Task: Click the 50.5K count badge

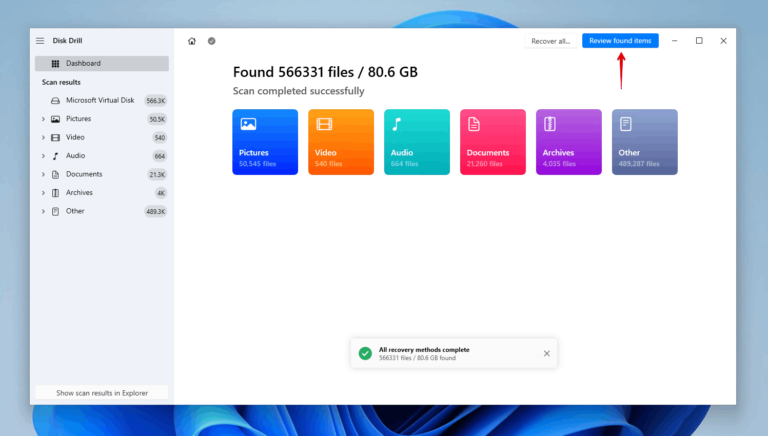Action: pyautogui.click(x=157, y=120)
